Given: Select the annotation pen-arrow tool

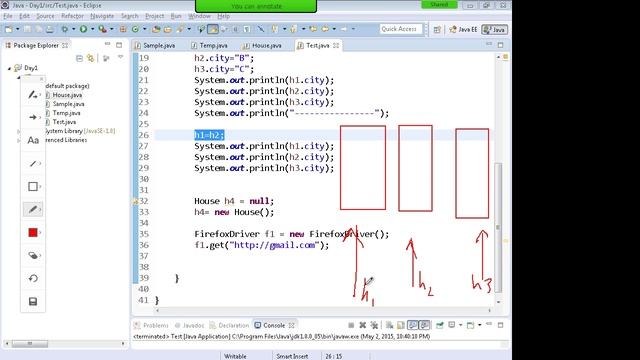Looking at the screenshot, I should point(33,94).
